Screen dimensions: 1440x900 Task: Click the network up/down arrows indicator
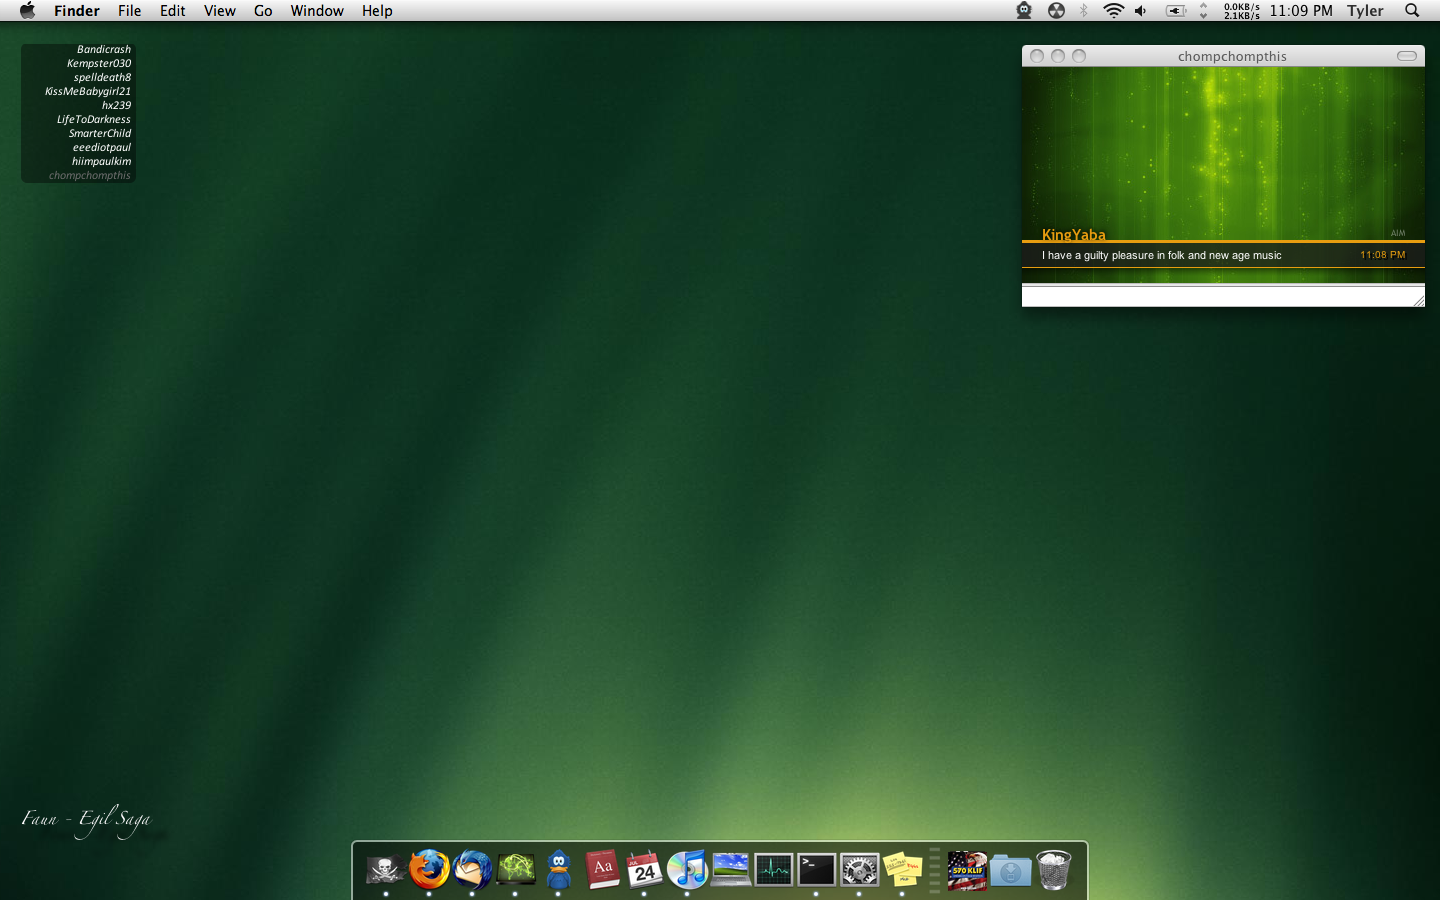(1204, 10)
